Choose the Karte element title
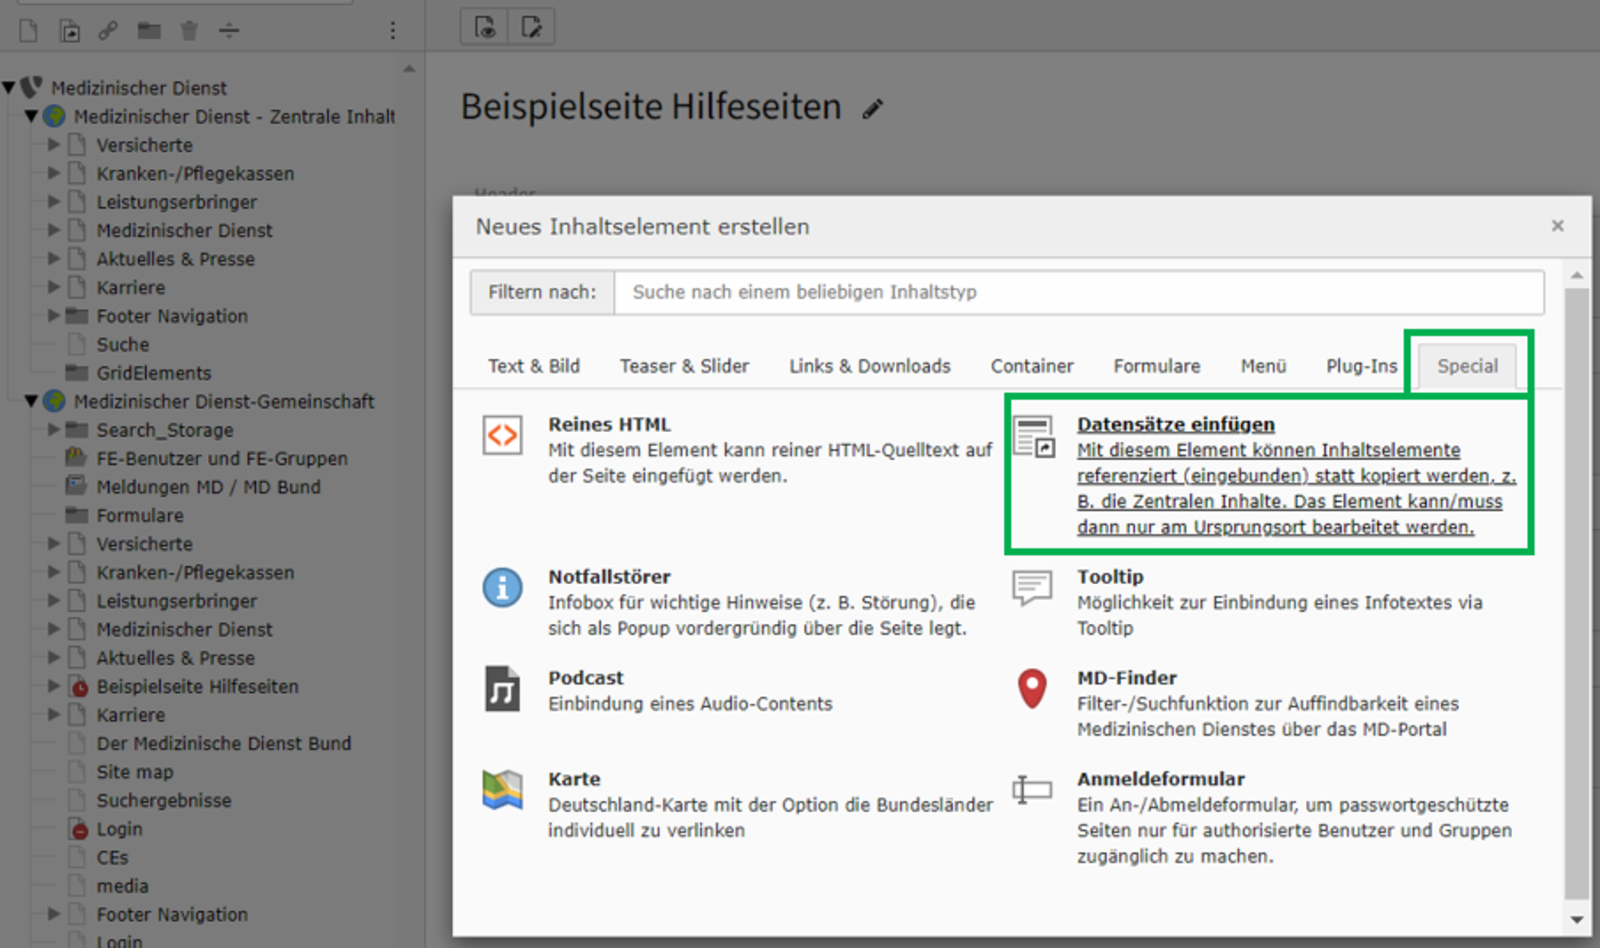Viewport: 1600px width, 948px height. click(574, 779)
